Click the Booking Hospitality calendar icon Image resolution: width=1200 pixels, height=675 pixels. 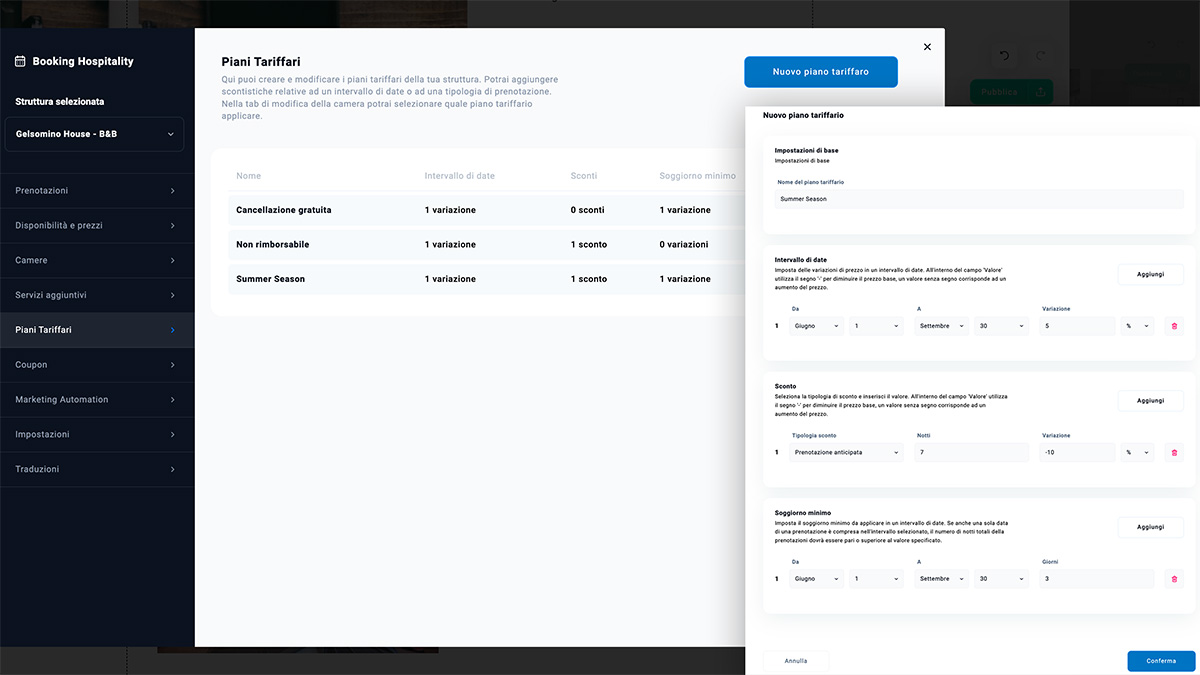20,61
